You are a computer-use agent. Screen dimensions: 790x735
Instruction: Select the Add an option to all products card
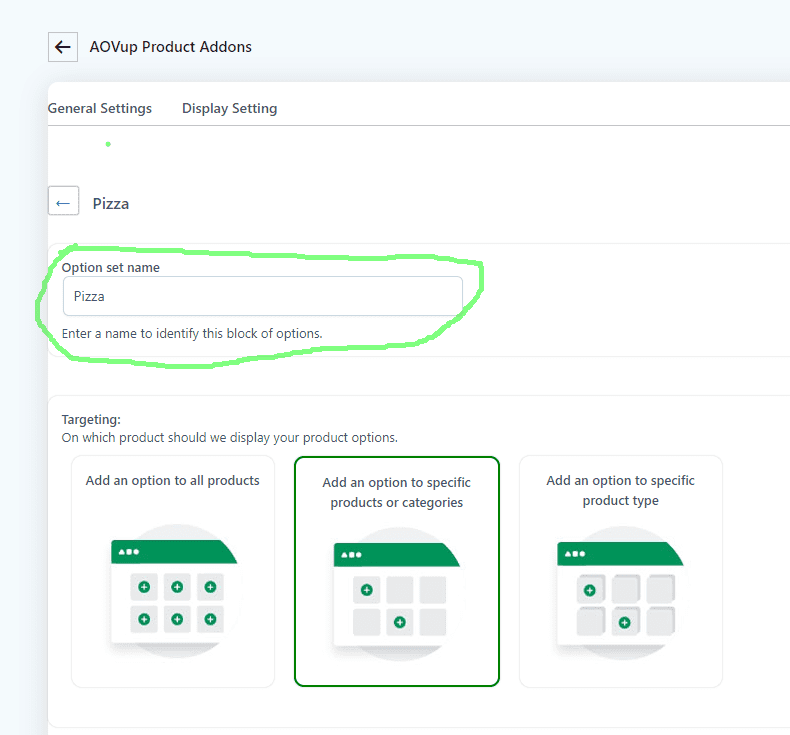tap(173, 571)
